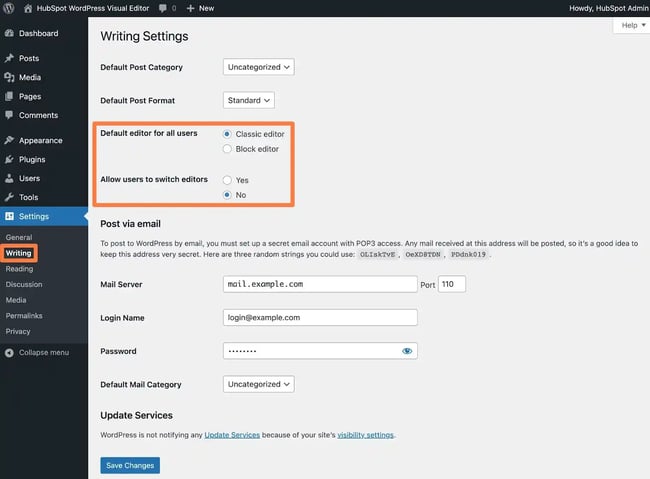Expand the Help tab dropdown
Screen dimensions: 650x479
pos(633,25)
